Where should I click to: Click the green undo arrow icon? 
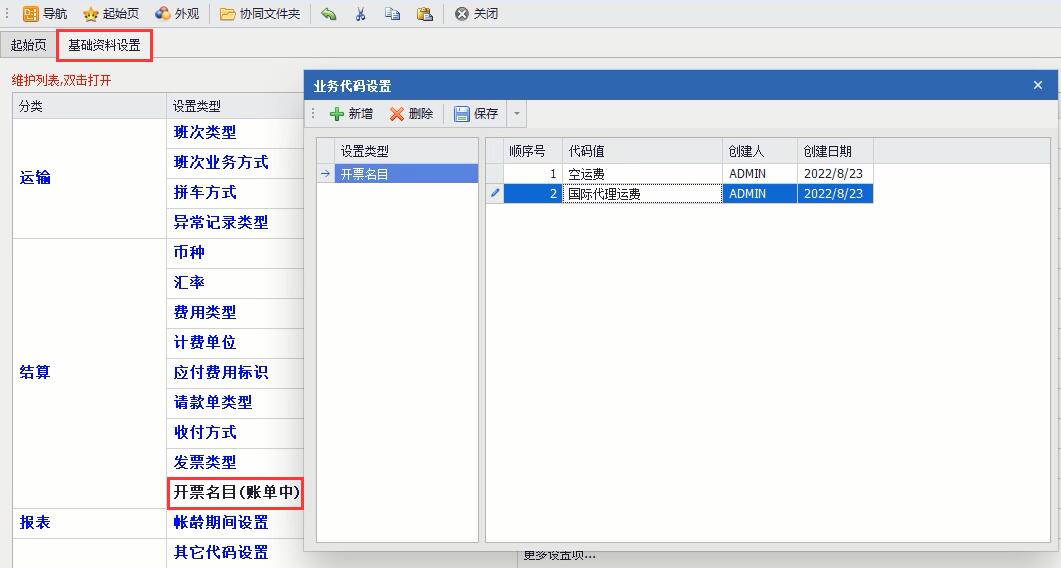(329, 14)
